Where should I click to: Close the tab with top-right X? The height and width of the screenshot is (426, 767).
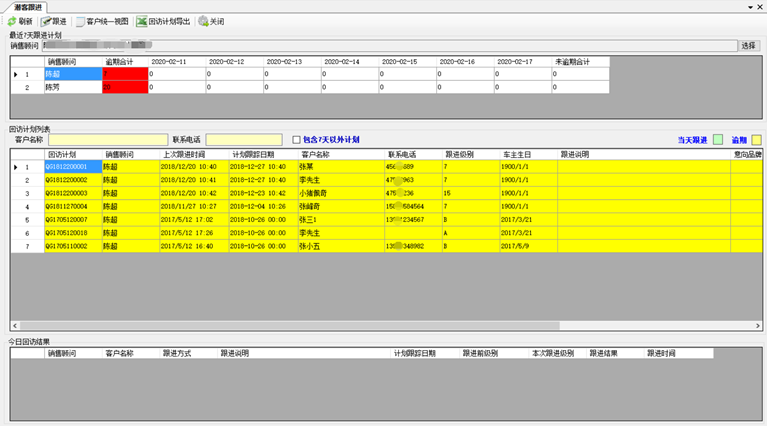click(760, 6)
